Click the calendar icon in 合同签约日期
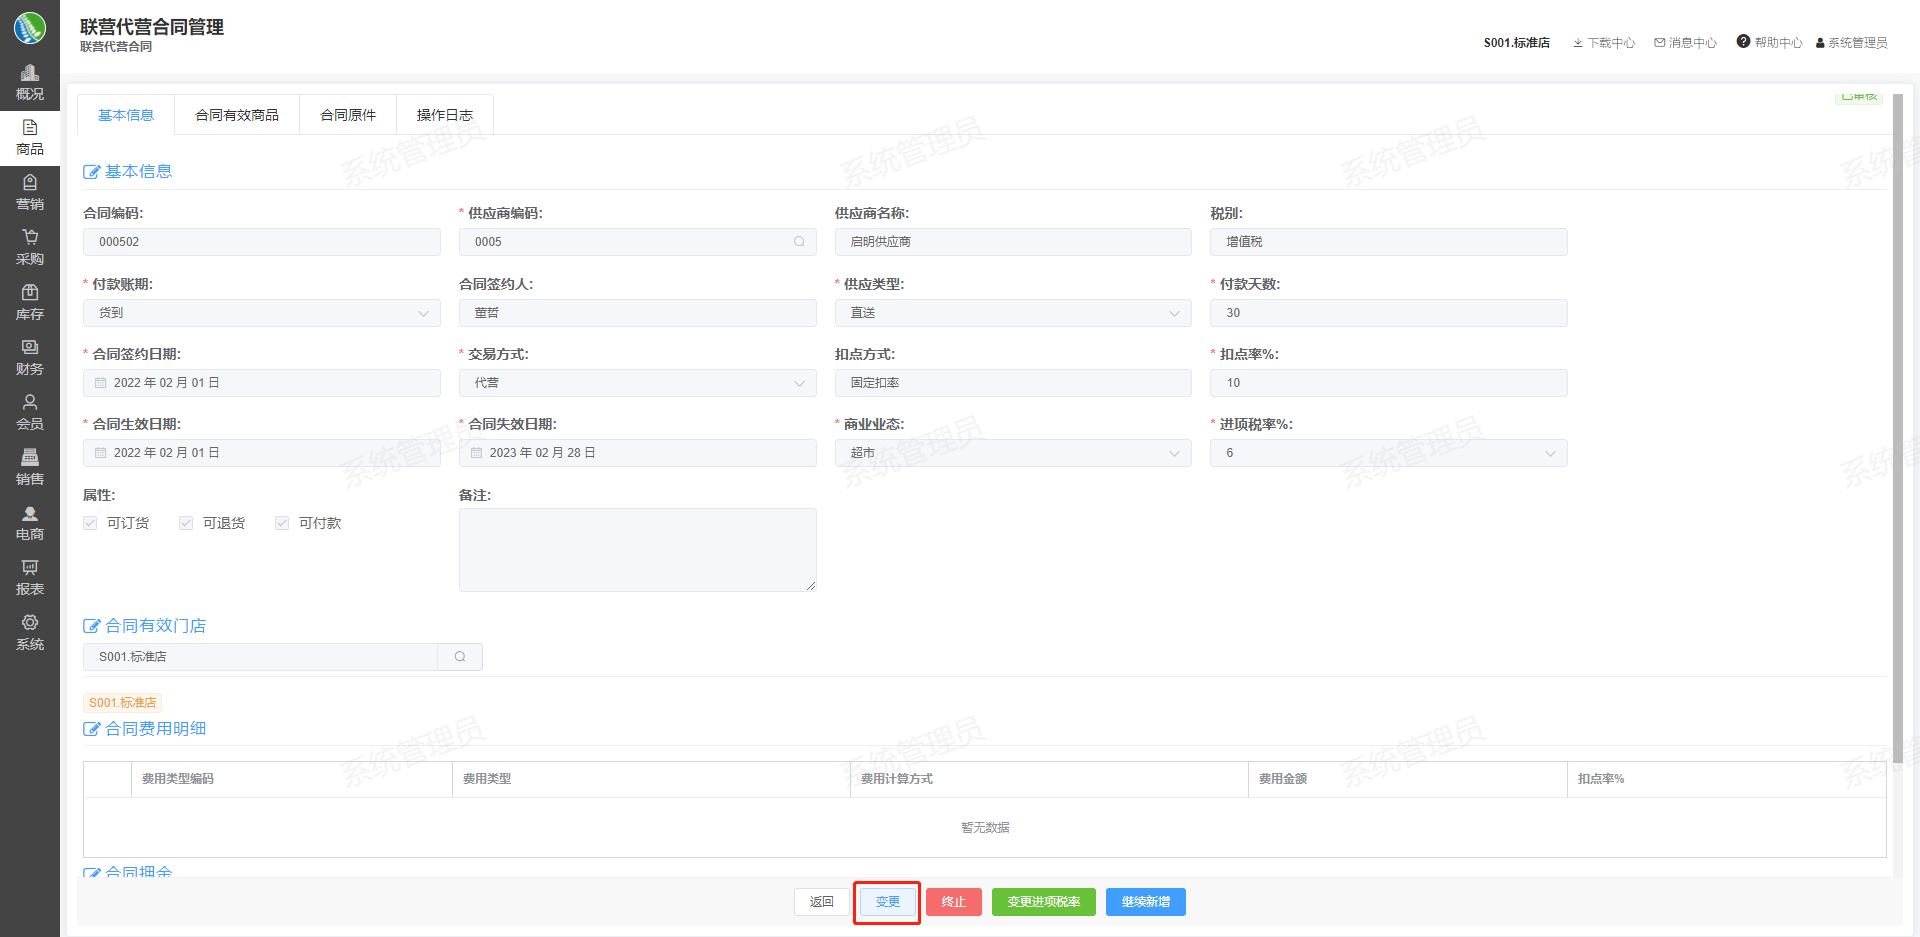This screenshot has width=1920, height=937. pos(101,383)
